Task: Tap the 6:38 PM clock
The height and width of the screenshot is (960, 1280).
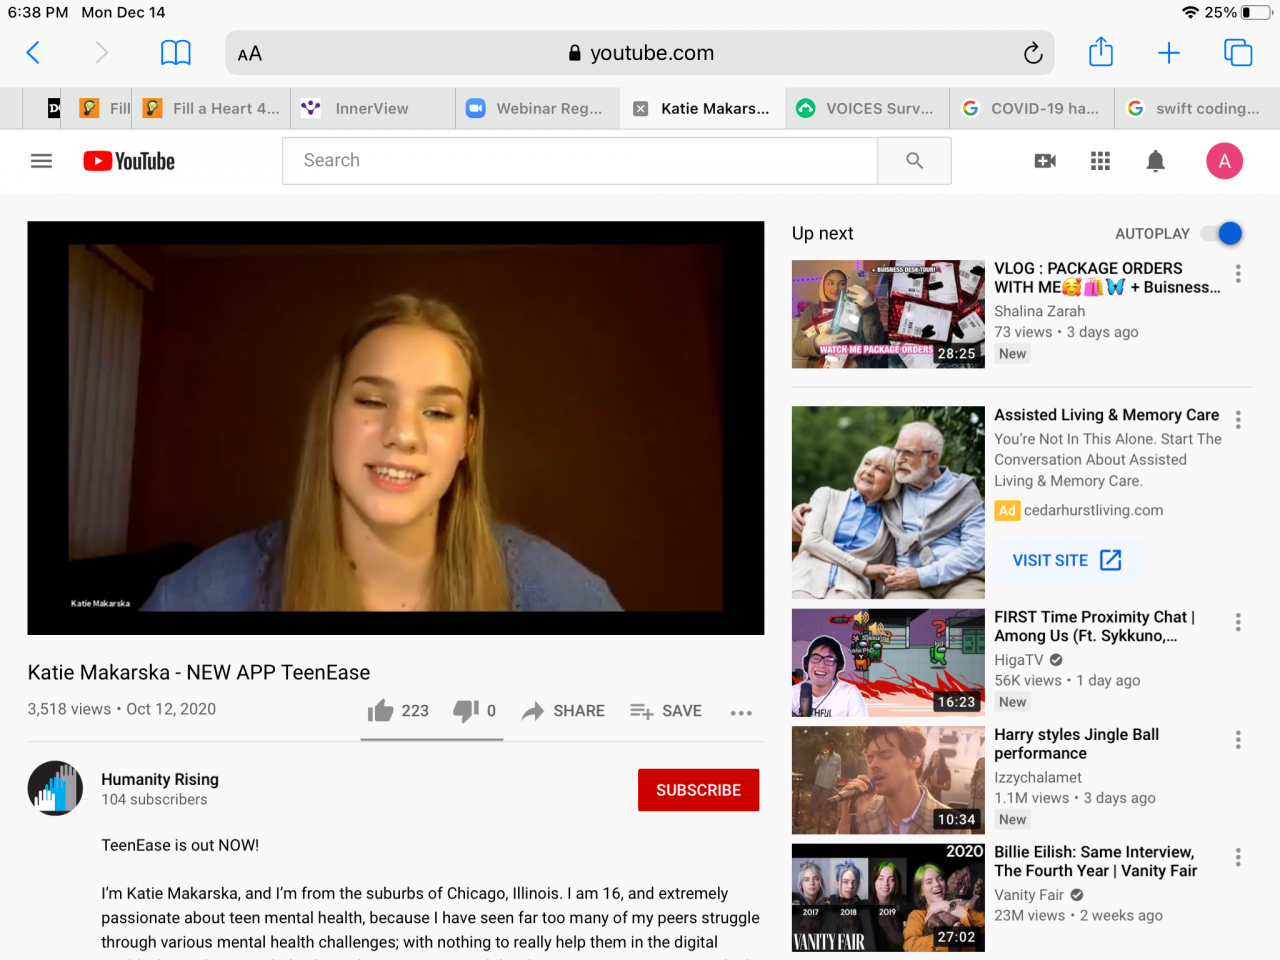Action: pyautogui.click(x=38, y=13)
